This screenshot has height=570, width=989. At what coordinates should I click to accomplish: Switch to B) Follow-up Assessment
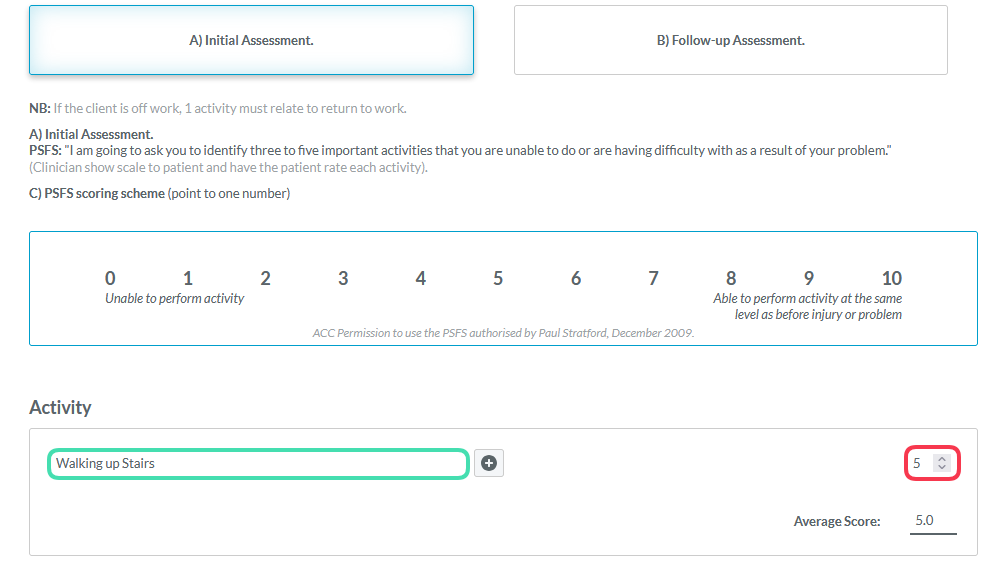[x=730, y=40]
